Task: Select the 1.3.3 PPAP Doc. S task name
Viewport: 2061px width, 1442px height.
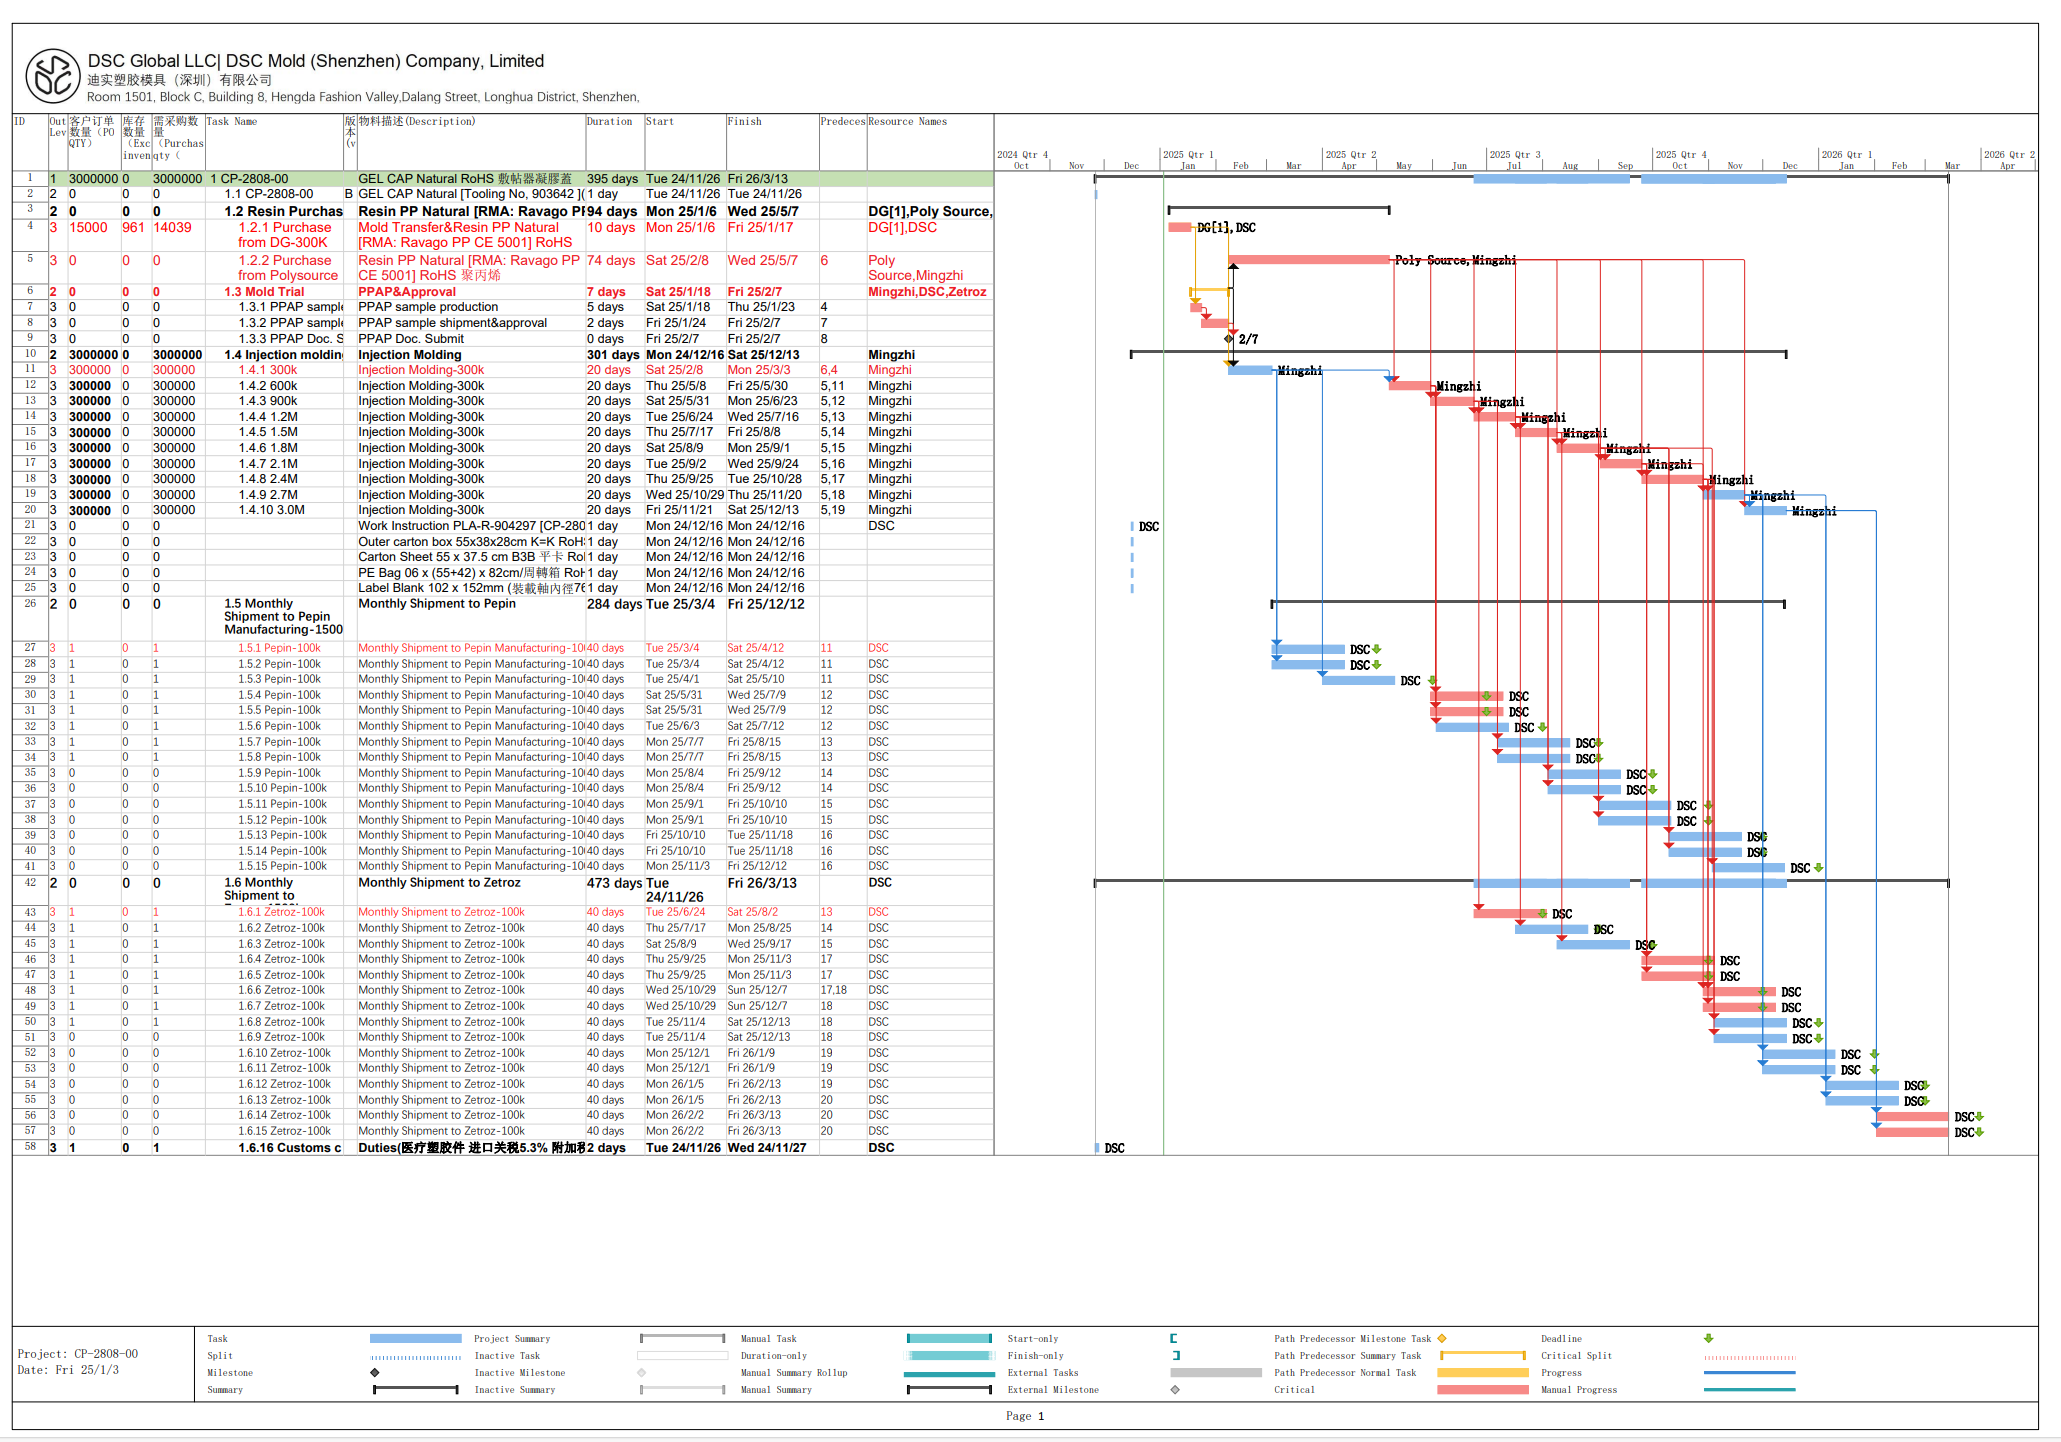Action: click(290, 339)
